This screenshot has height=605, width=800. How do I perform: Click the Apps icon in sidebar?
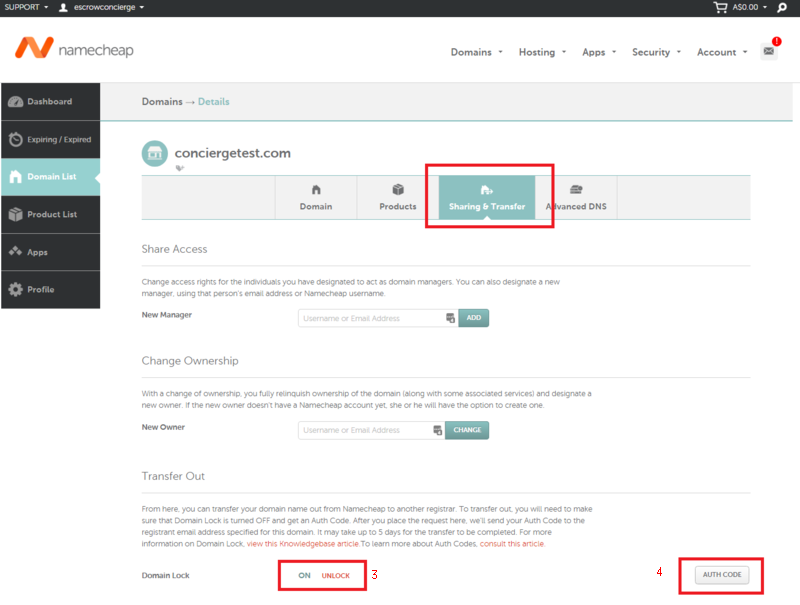point(15,252)
